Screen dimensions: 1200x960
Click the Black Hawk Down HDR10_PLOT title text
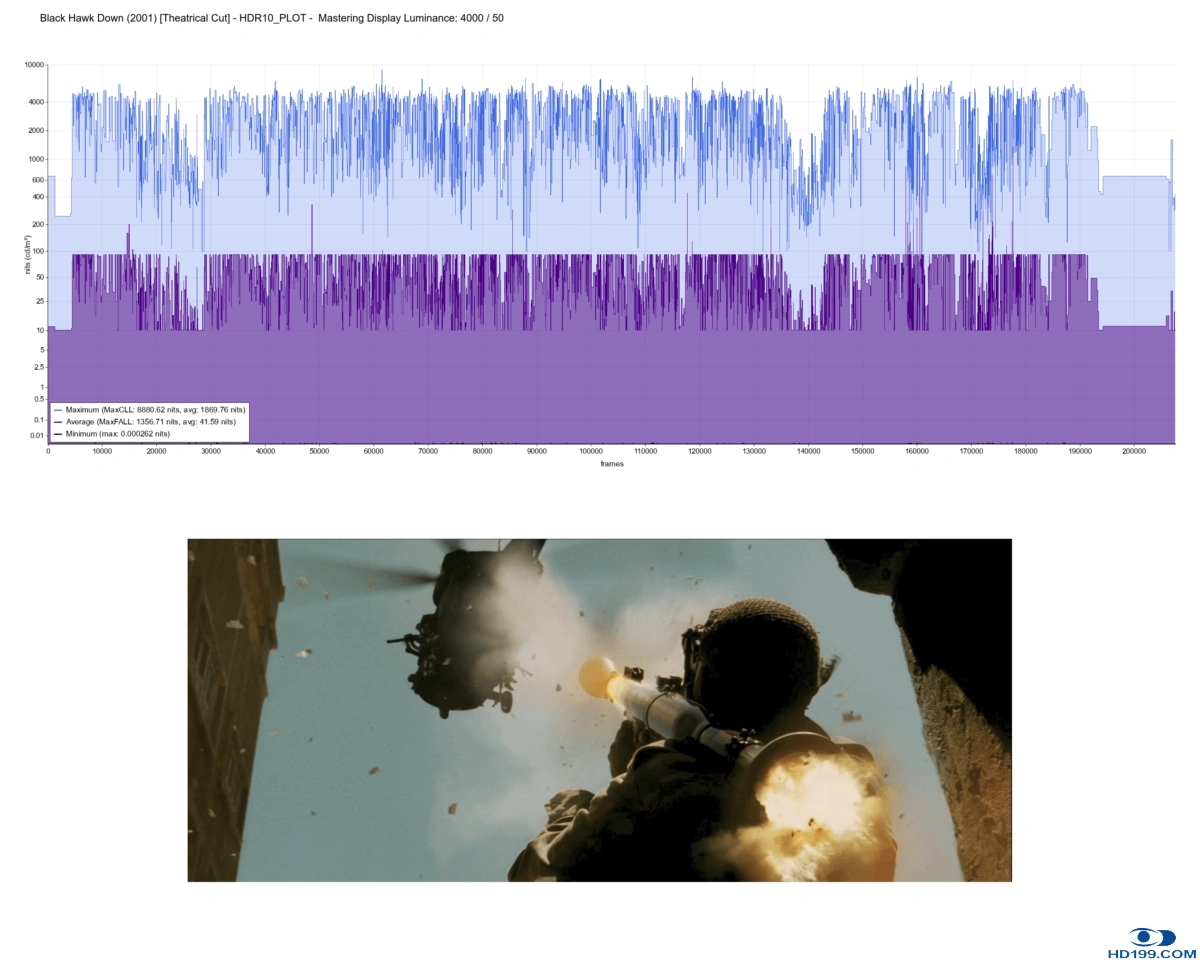271,19
